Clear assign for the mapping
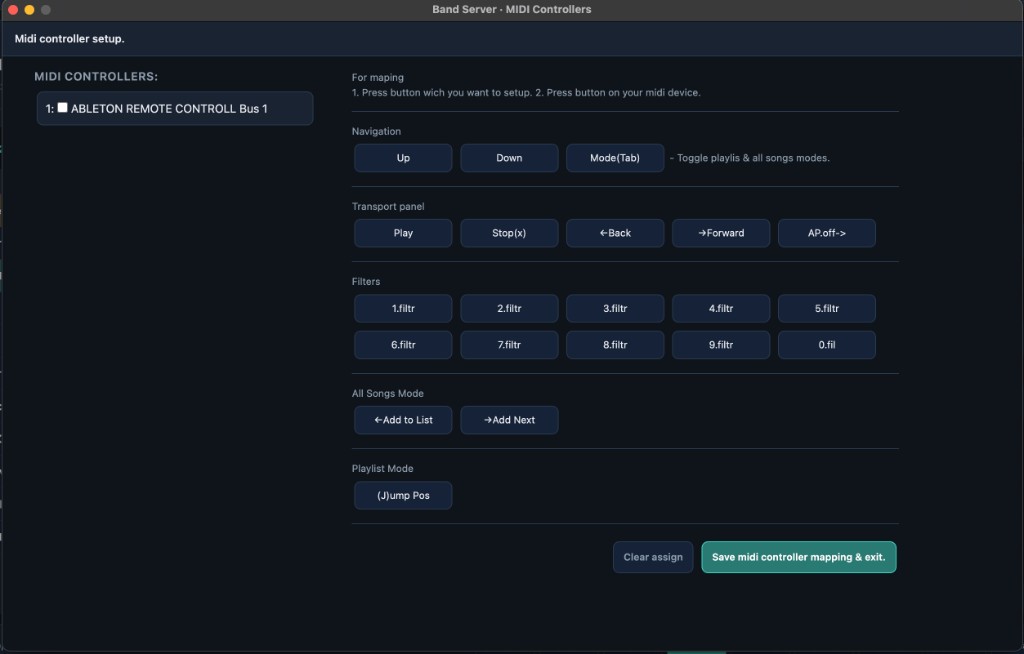 point(652,557)
